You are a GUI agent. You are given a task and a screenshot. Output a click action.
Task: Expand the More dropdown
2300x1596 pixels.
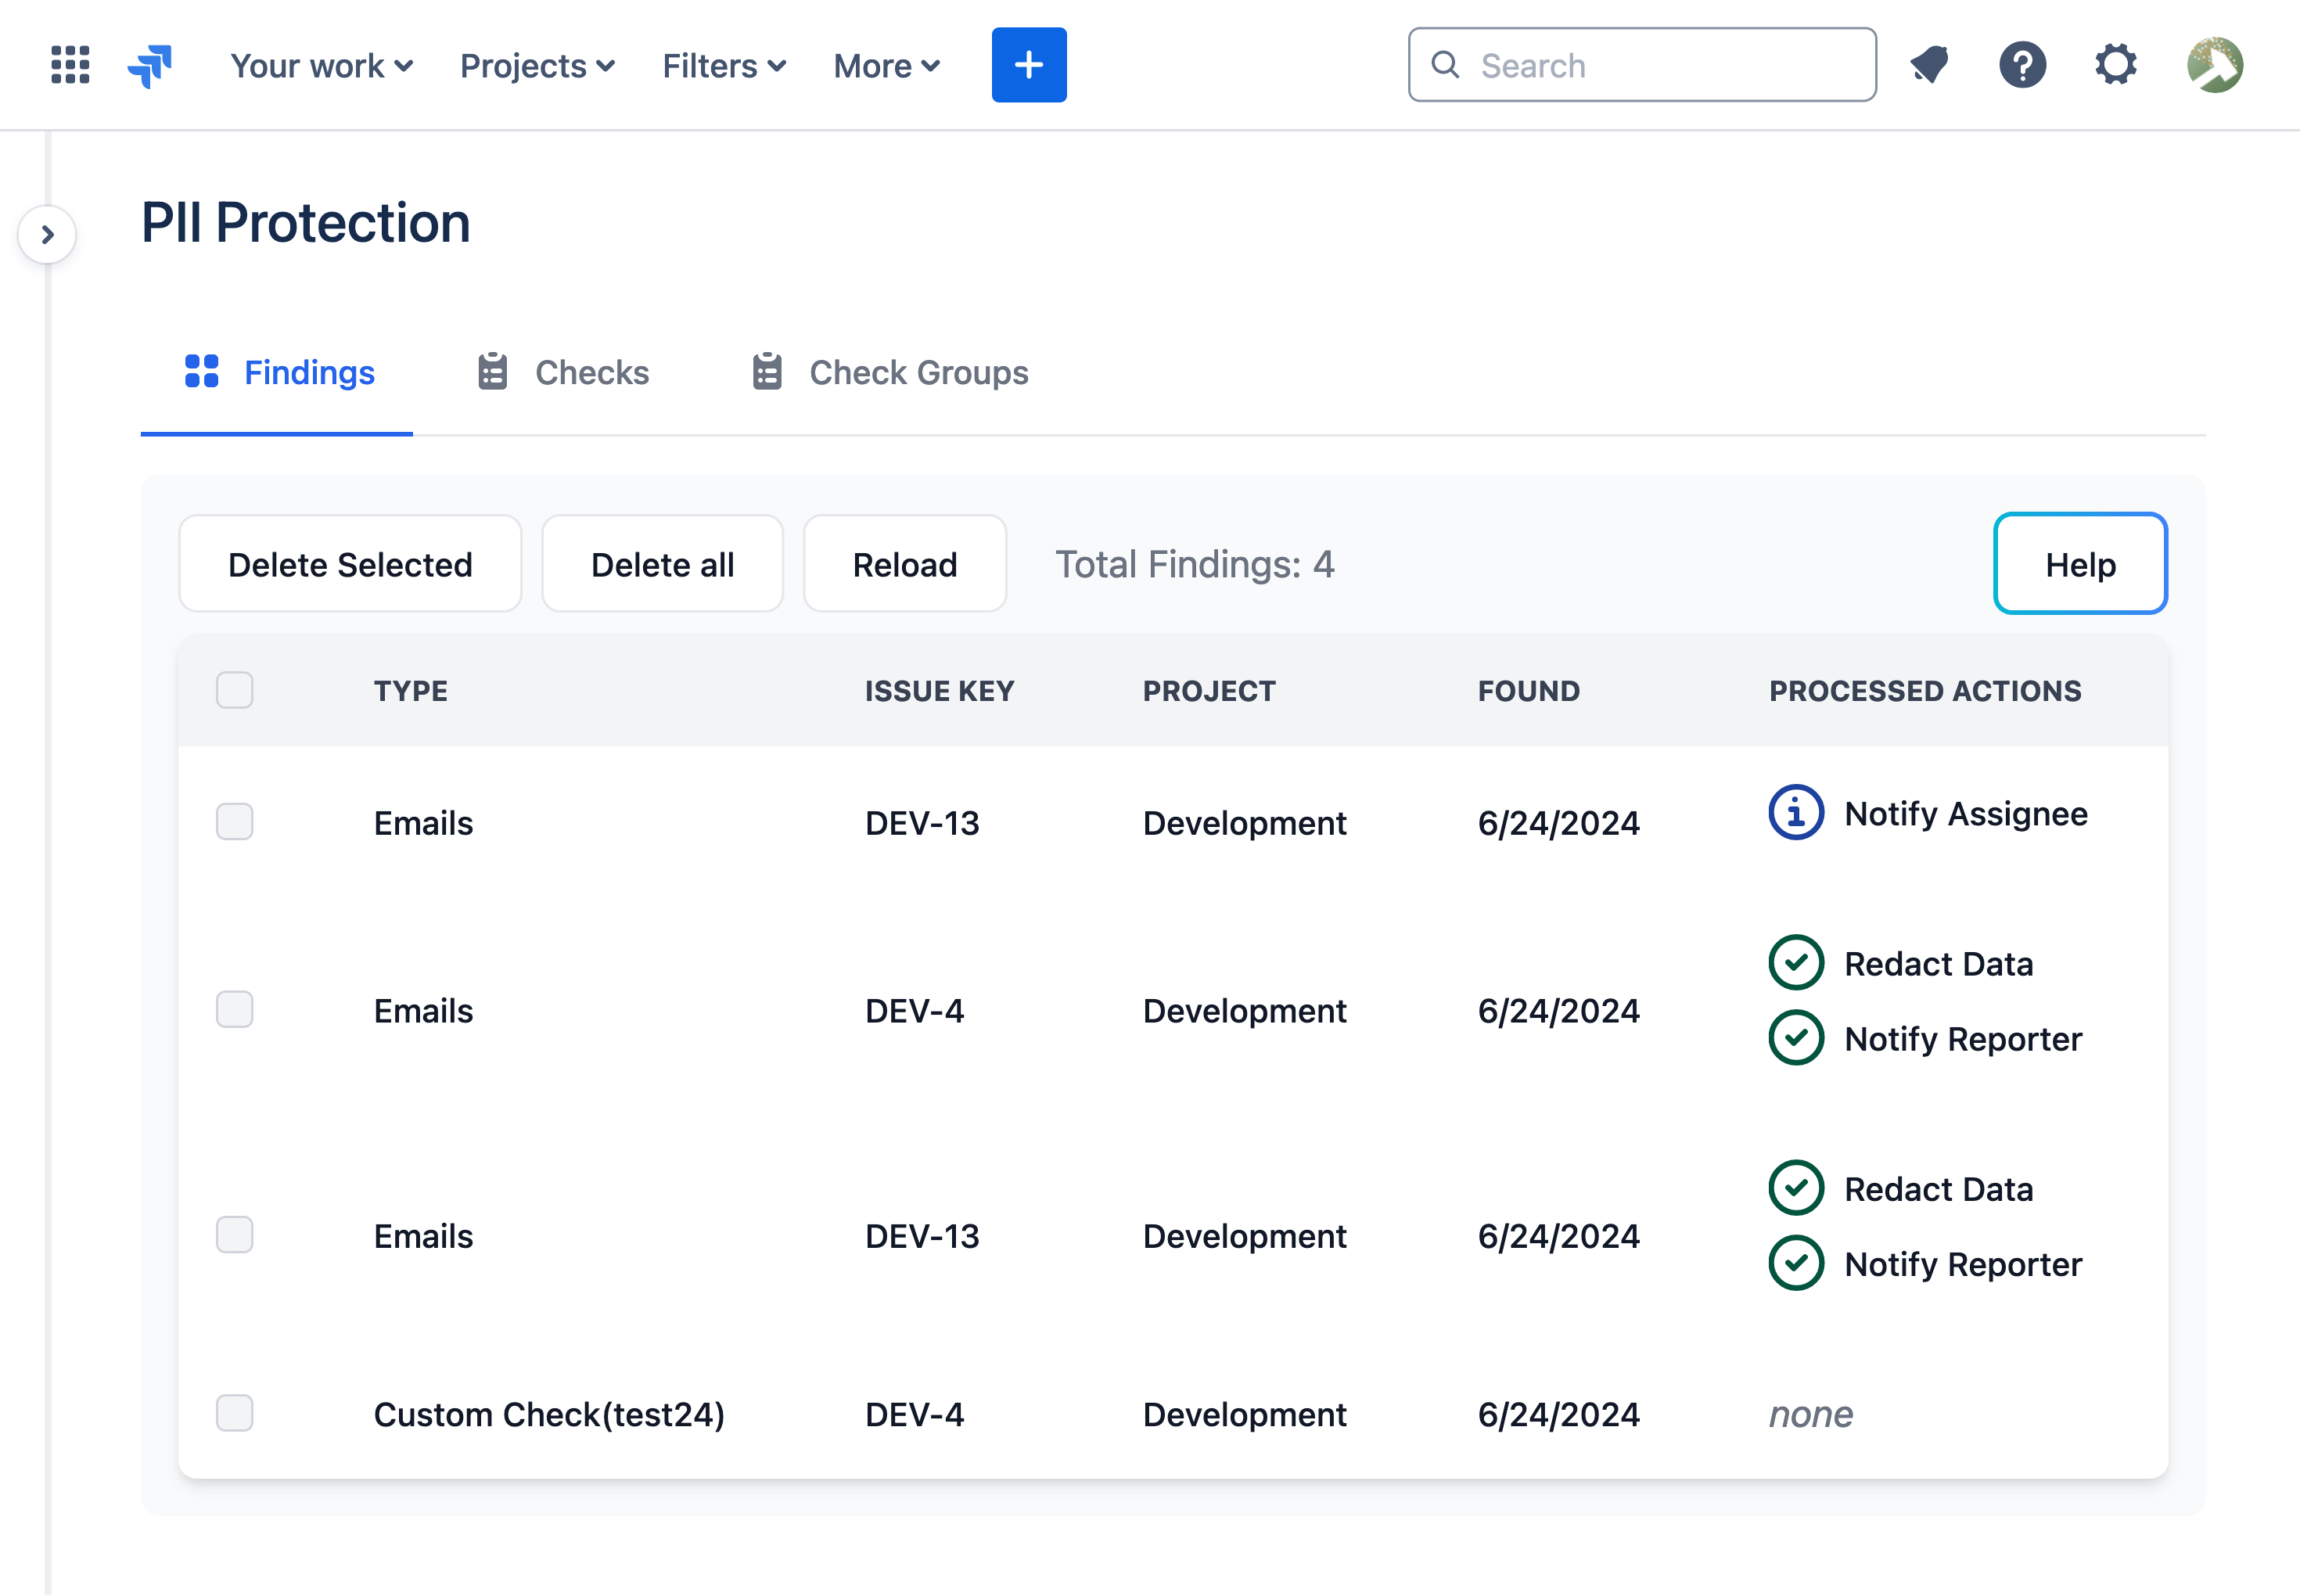click(x=886, y=66)
